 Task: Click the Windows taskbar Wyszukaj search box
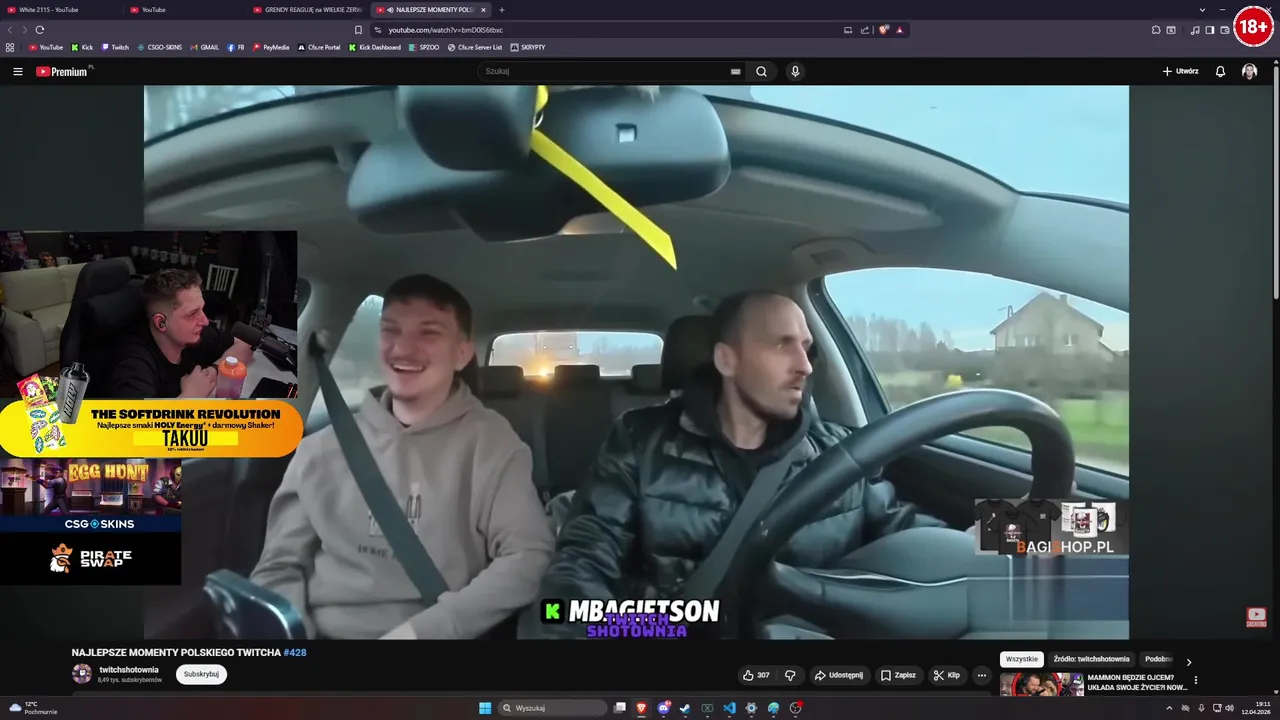tap(553, 708)
